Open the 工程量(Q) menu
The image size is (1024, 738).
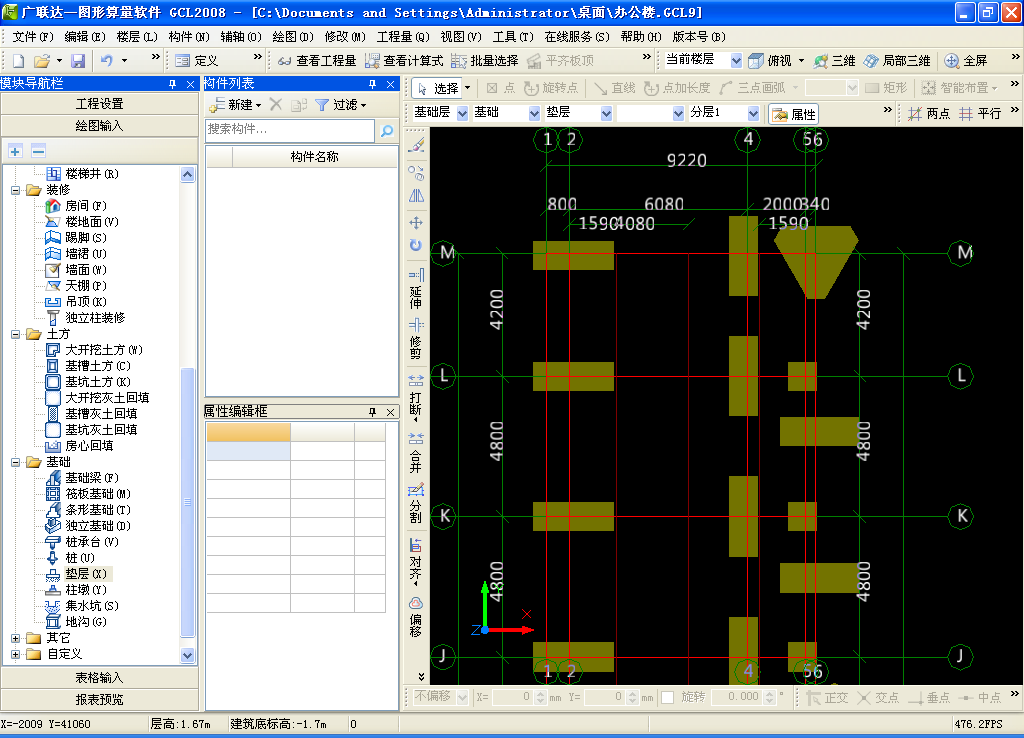coord(403,37)
